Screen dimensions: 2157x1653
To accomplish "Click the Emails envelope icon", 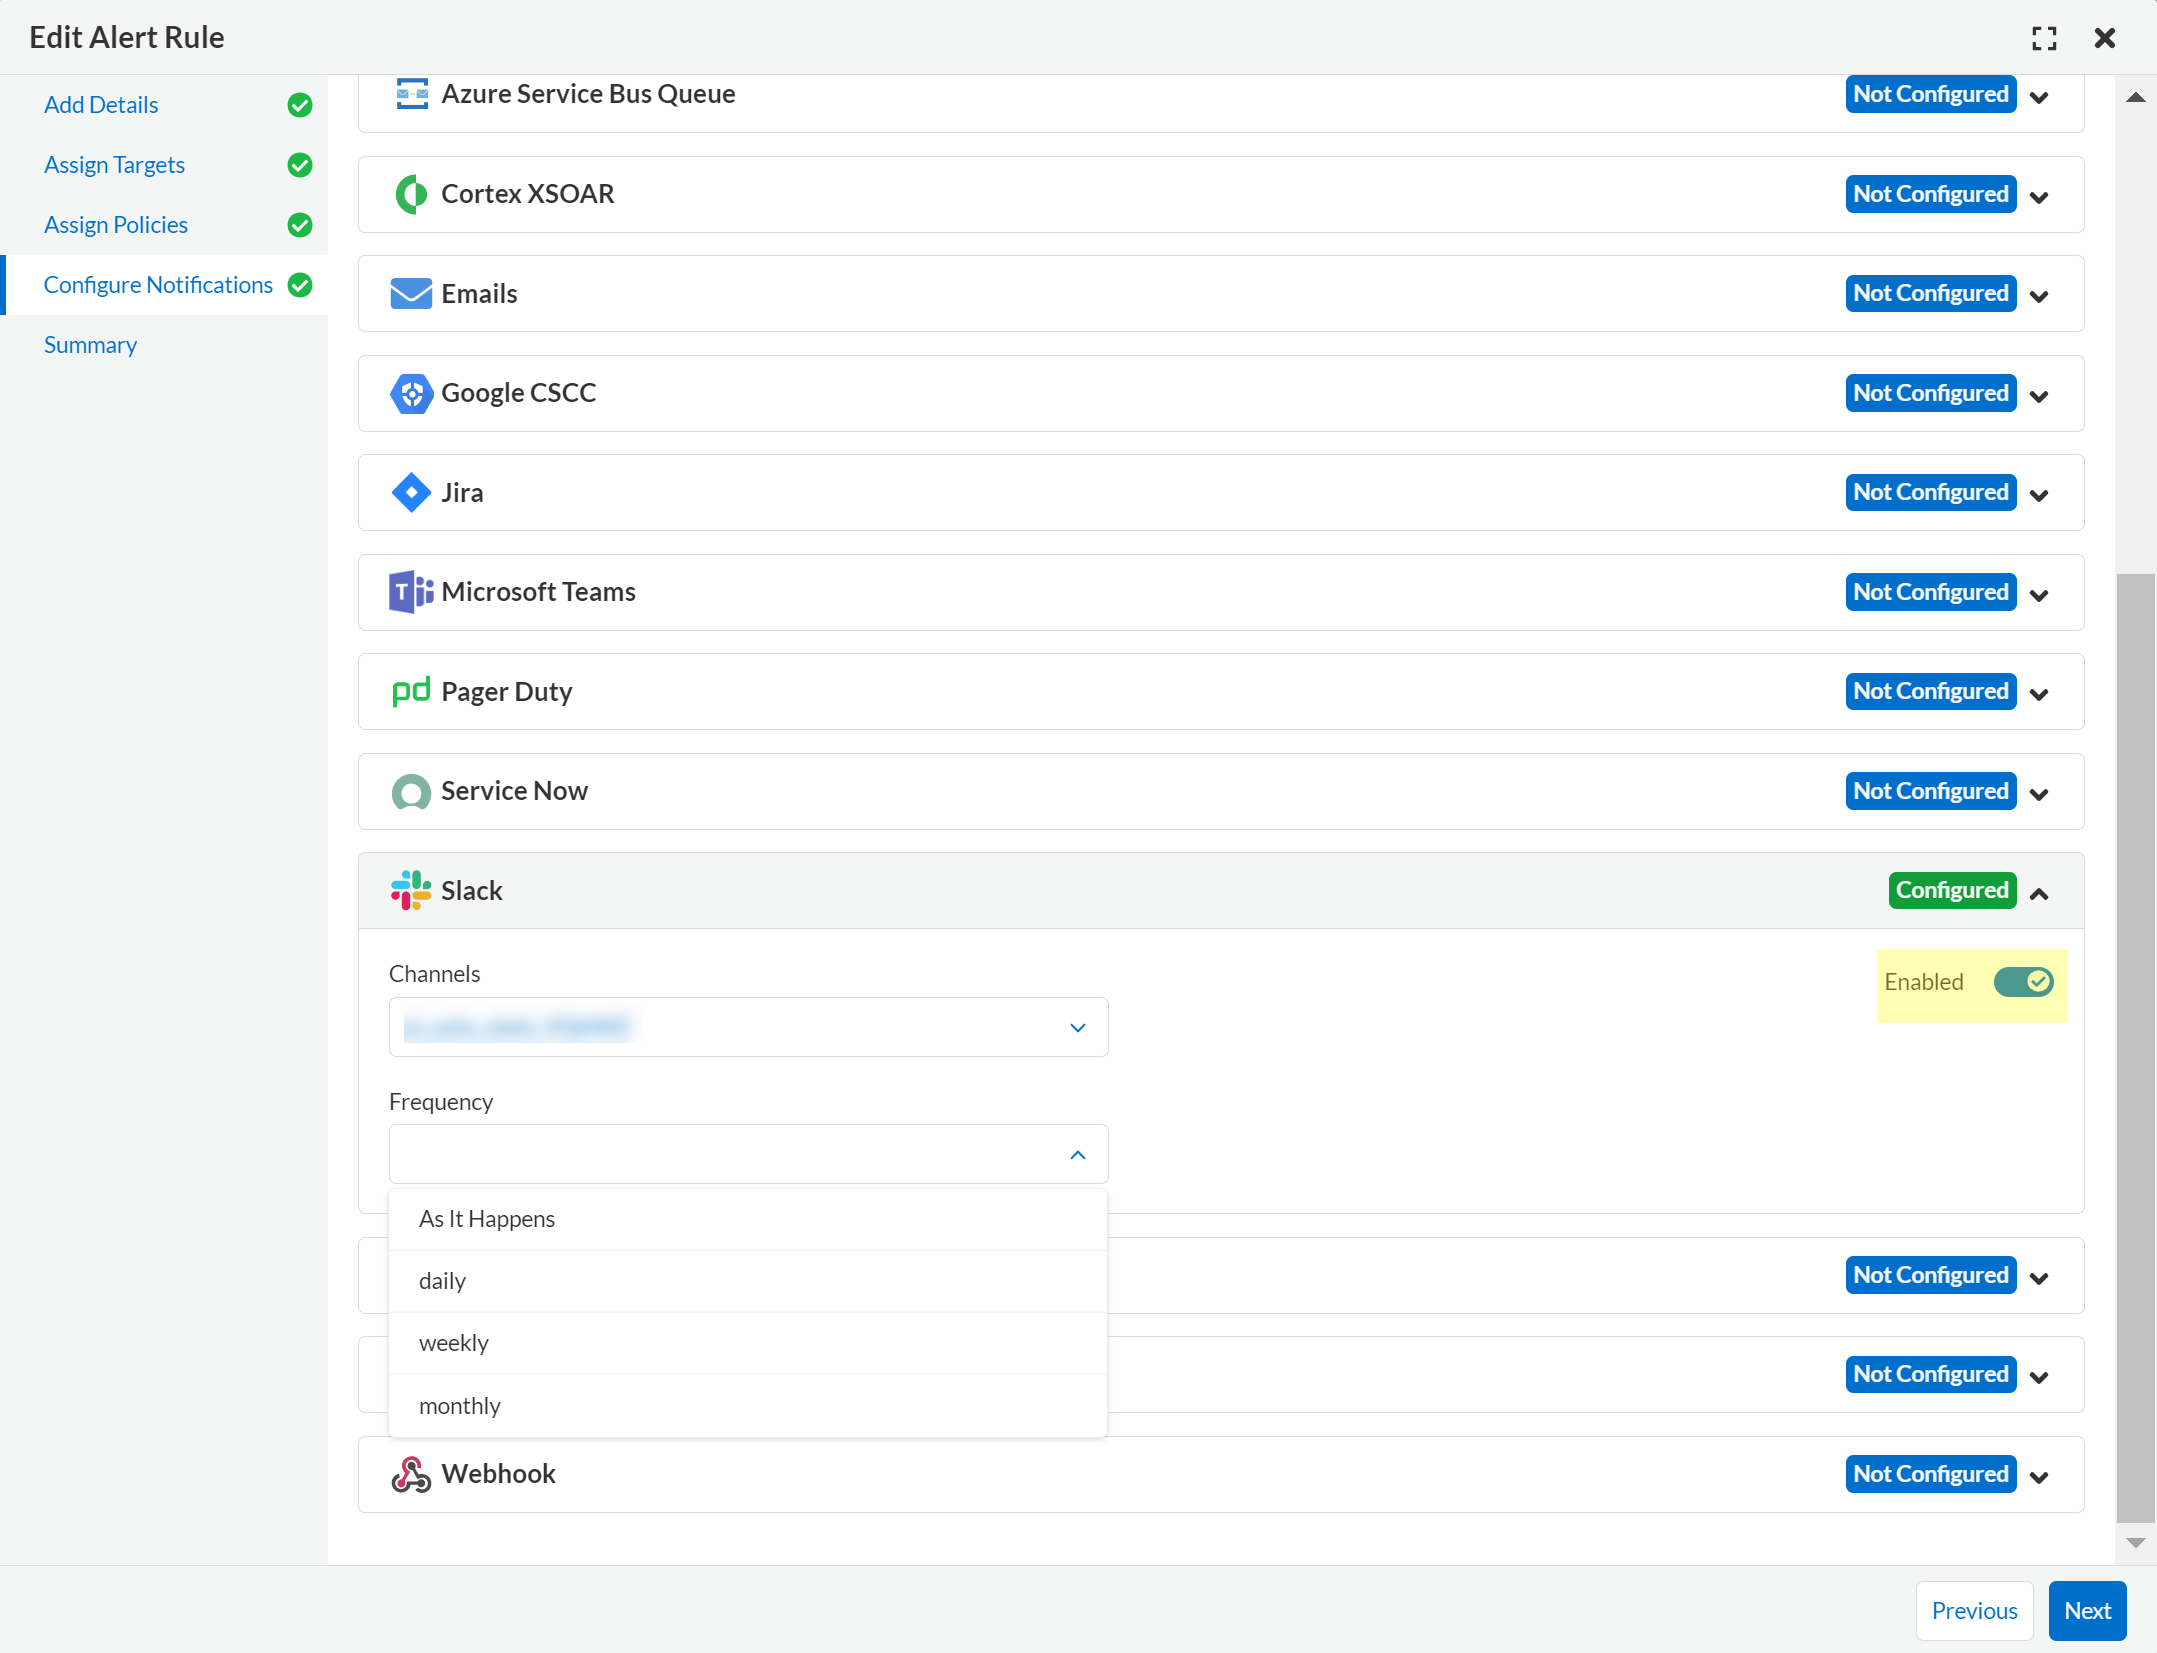I will tap(411, 294).
